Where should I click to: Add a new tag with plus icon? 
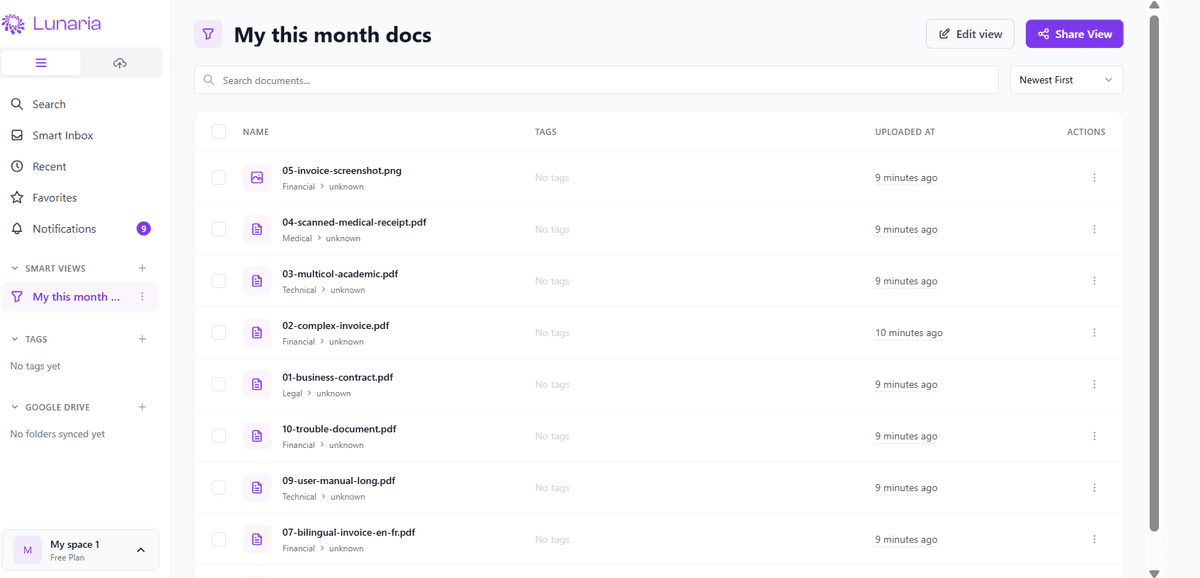pyautogui.click(x=142, y=339)
